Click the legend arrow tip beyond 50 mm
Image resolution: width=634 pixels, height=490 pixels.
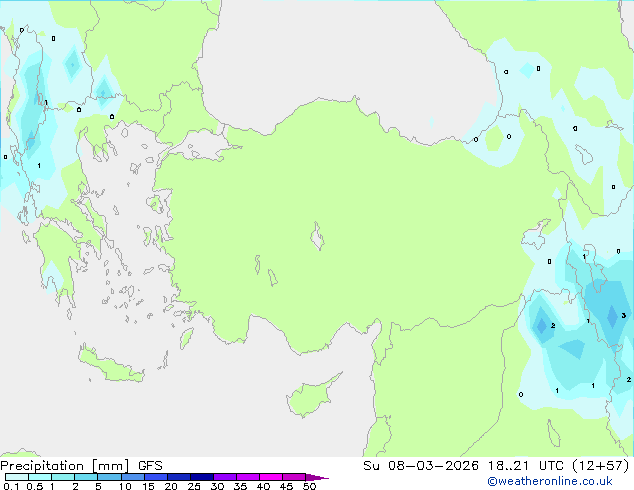(317, 477)
